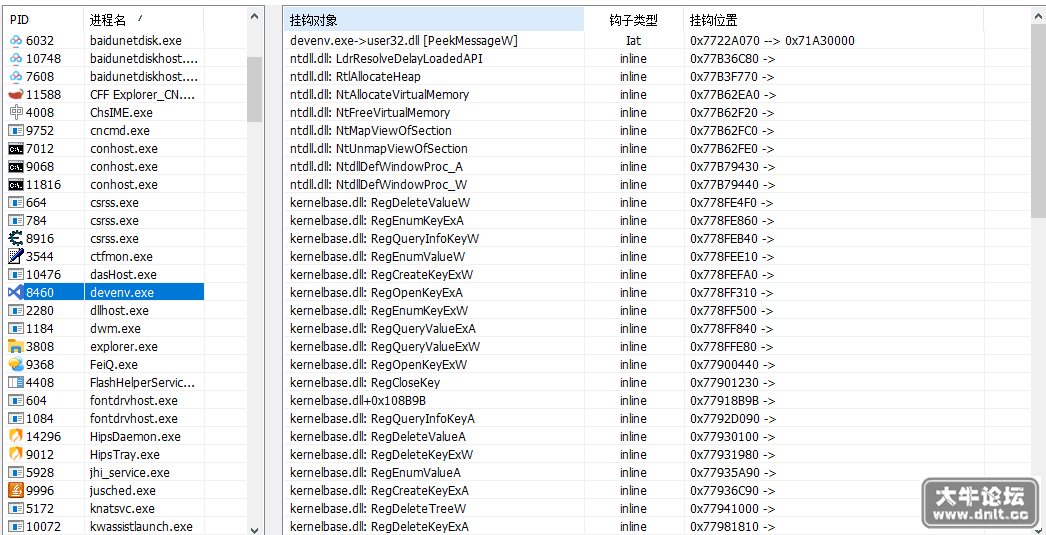Image resolution: width=1046 pixels, height=535 pixels.
Task: Click the process list scrollbar thumb
Action: tap(254, 89)
